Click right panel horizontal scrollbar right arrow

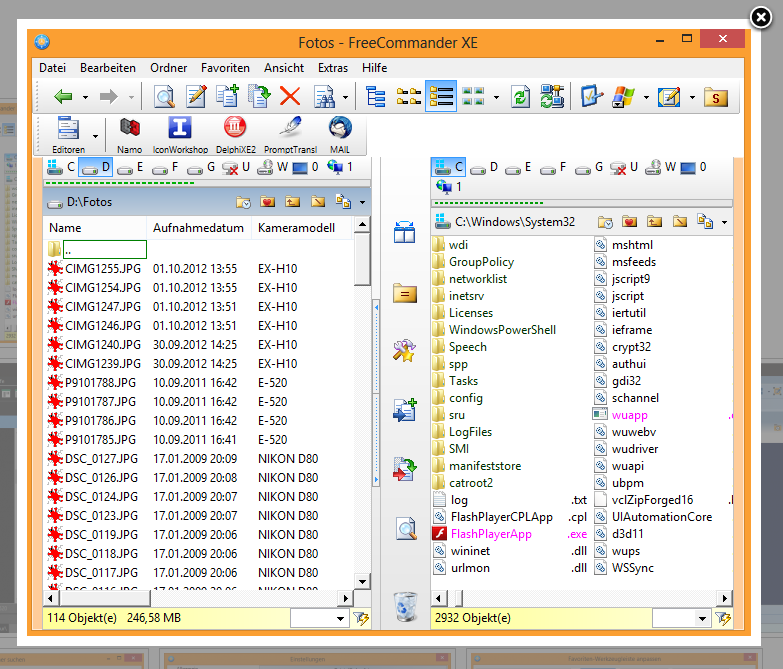[725, 598]
